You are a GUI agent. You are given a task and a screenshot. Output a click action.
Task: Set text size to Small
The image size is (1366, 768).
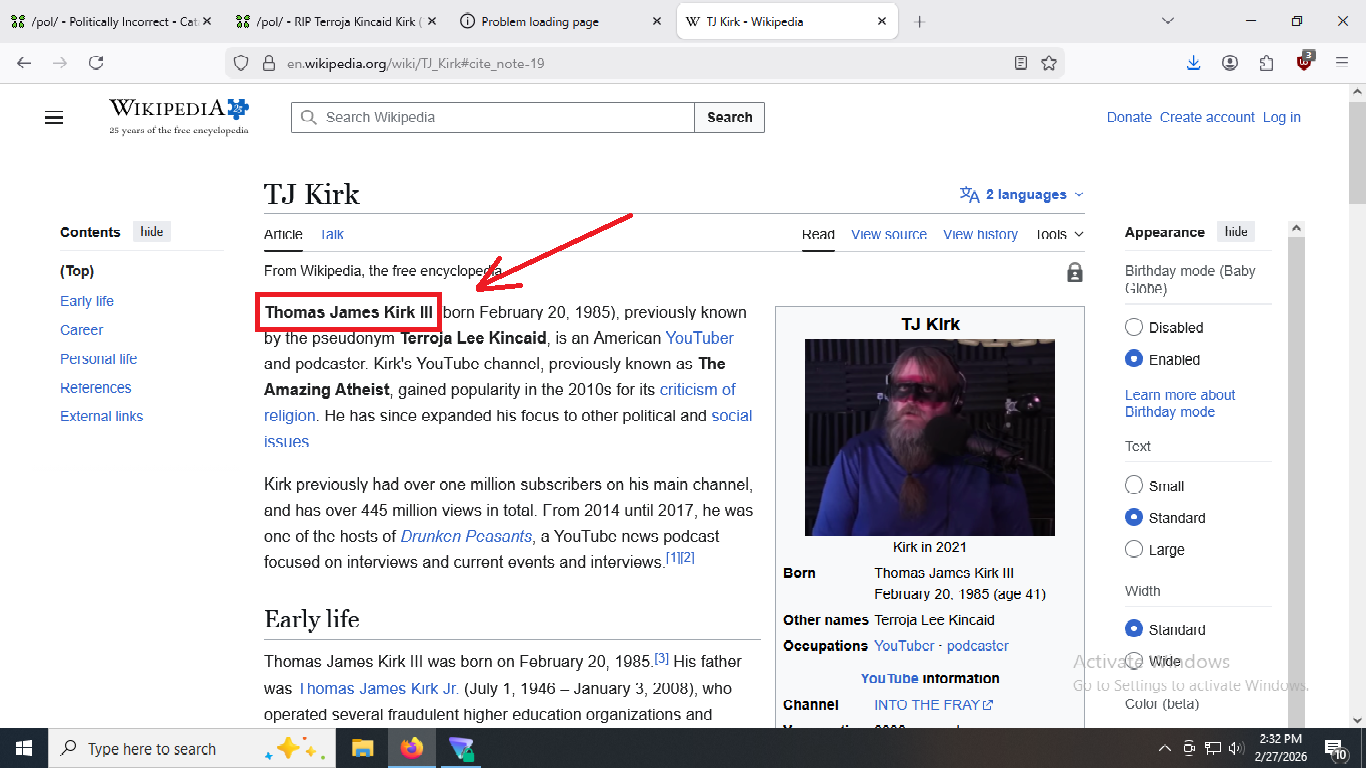point(1134,485)
